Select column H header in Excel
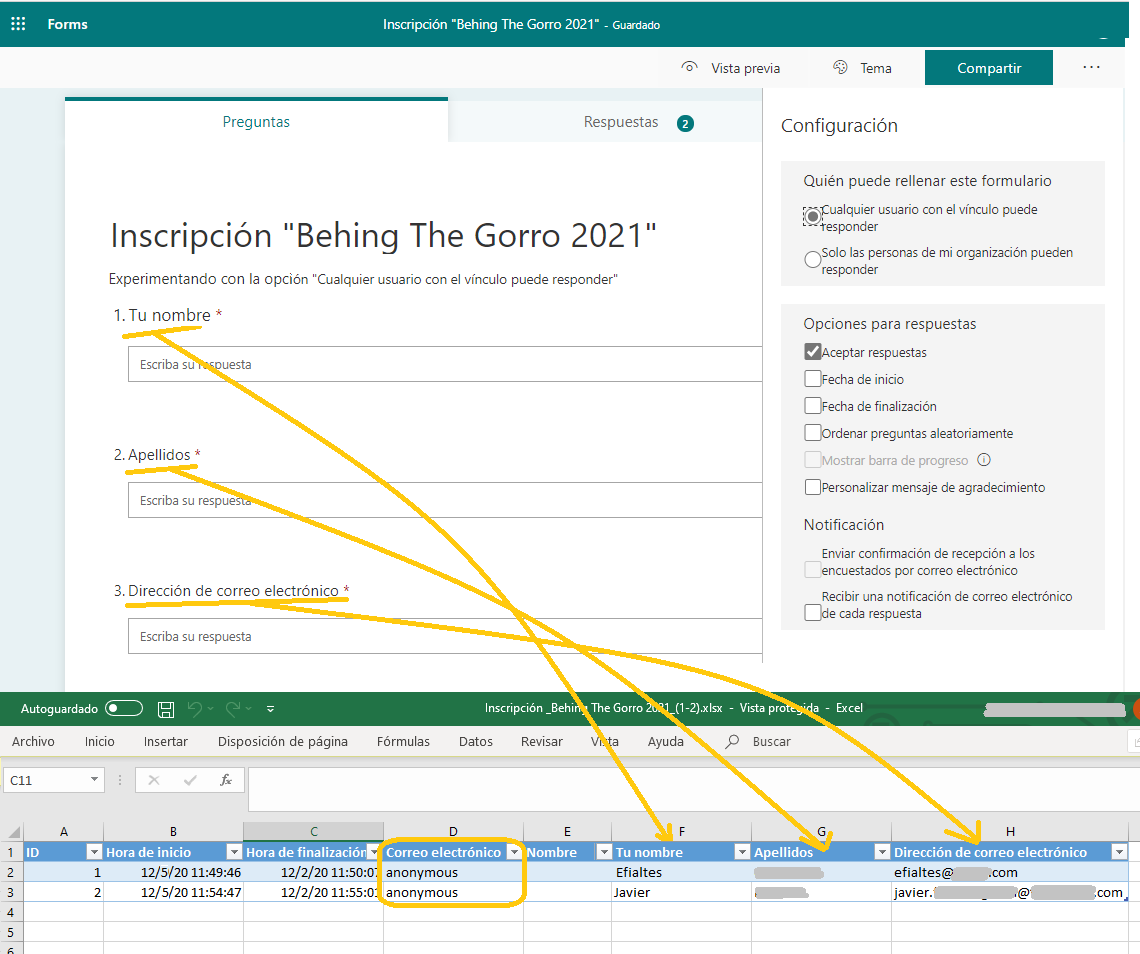 (1010, 831)
